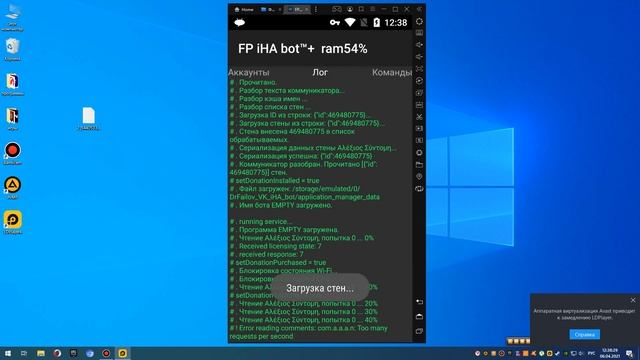Tap Wi-Fi icon in Android status bar
The height and width of the screenshot is (360, 640).
pos(350,22)
